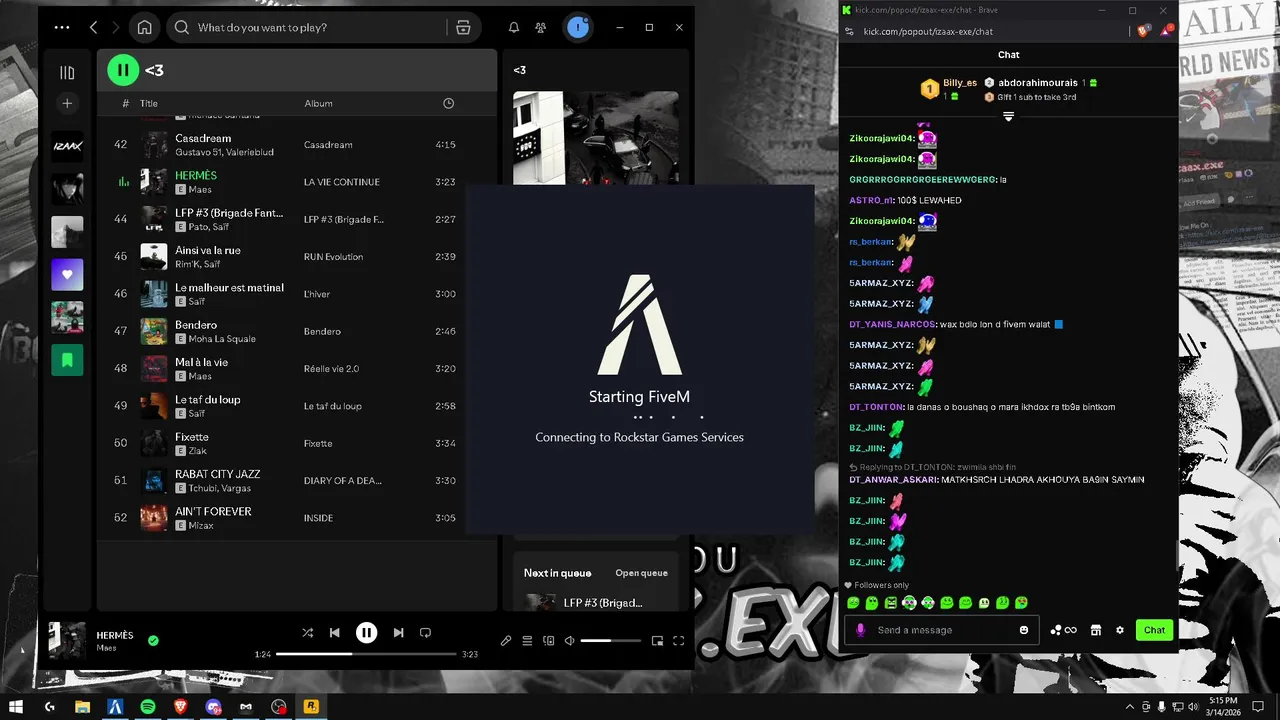This screenshot has height=720, width=1280.
Task: Toggle shuffle in the Spotify player bar
Action: tap(308, 632)
